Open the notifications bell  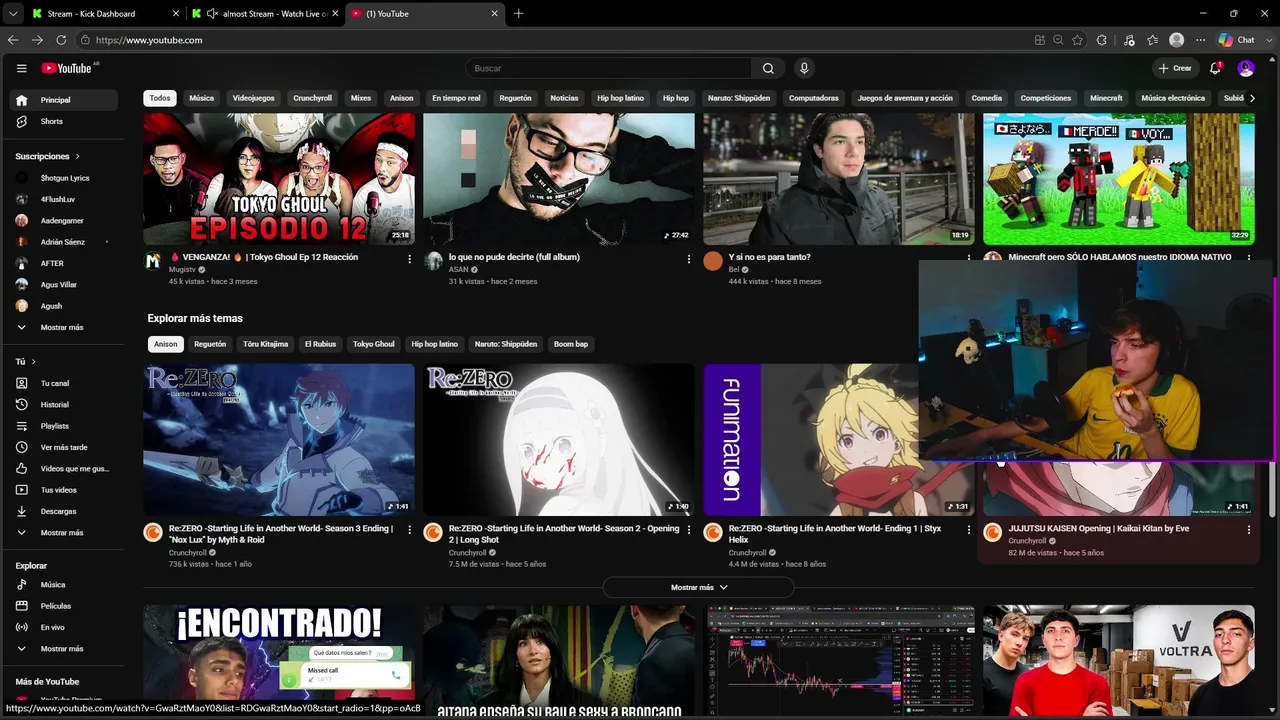pos(1215,68)
